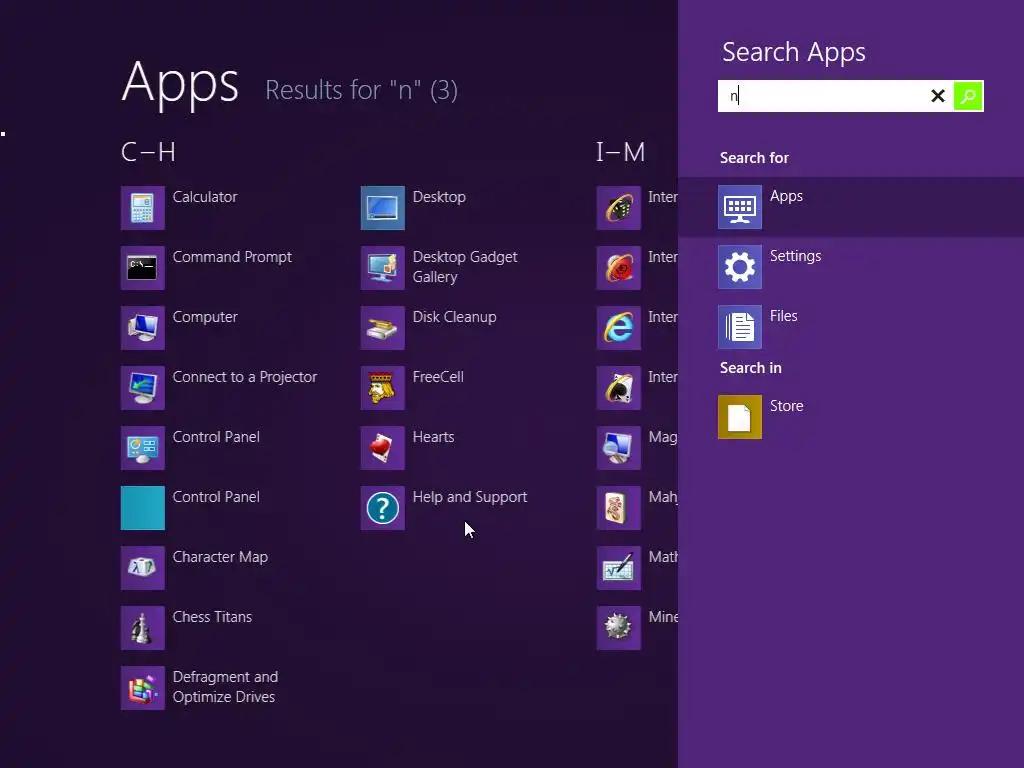The width and height of the screenshot is (1024, 768).
Task: Clear the search box with the X
Action: click(938, 96)
